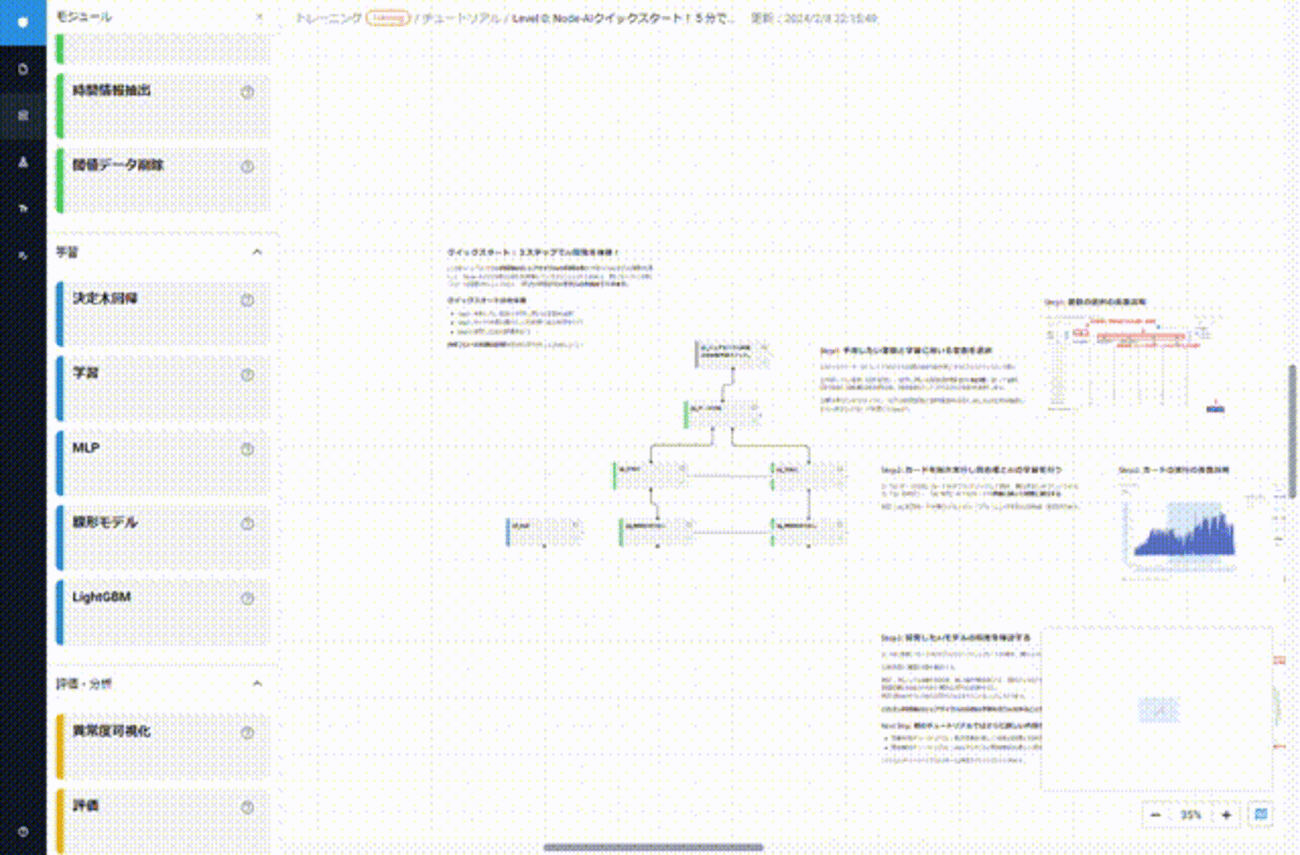Show help for the 閾値データ削除 module
The width and height of the screenshot is (1300, 855).
click(x=247, y=166)
